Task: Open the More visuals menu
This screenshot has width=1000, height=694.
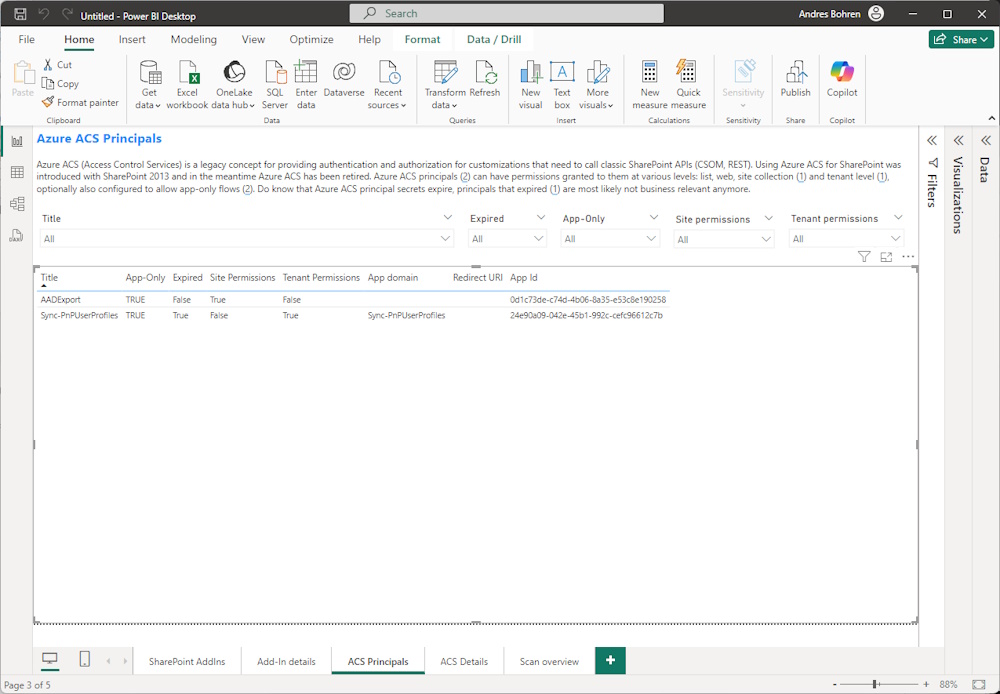Action: click(x=597, y=85)
